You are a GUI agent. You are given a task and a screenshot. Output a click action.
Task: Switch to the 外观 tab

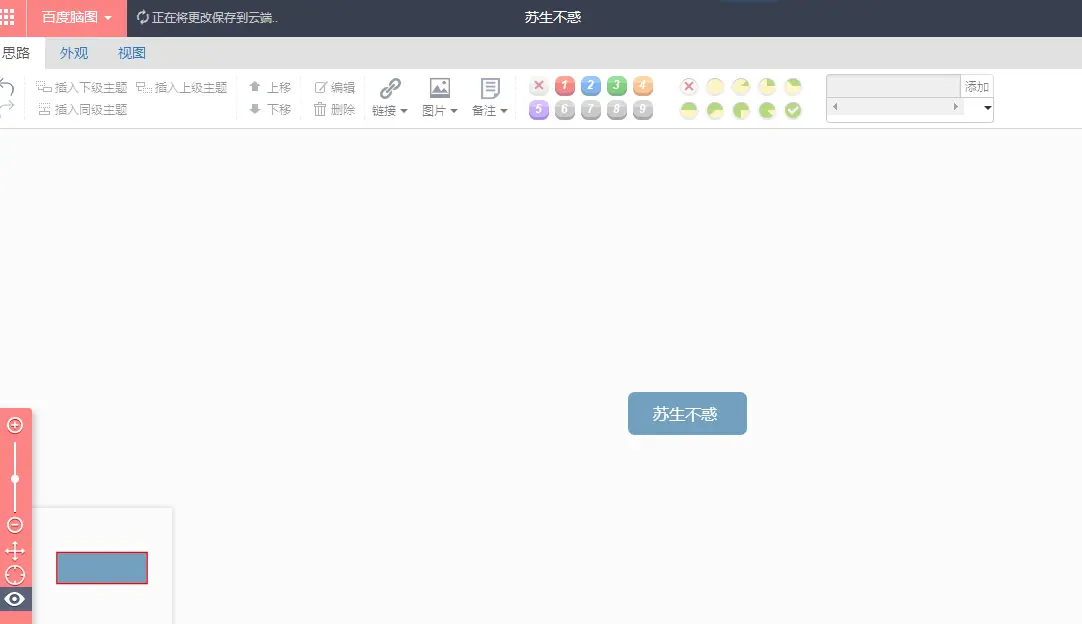point(74,53)
